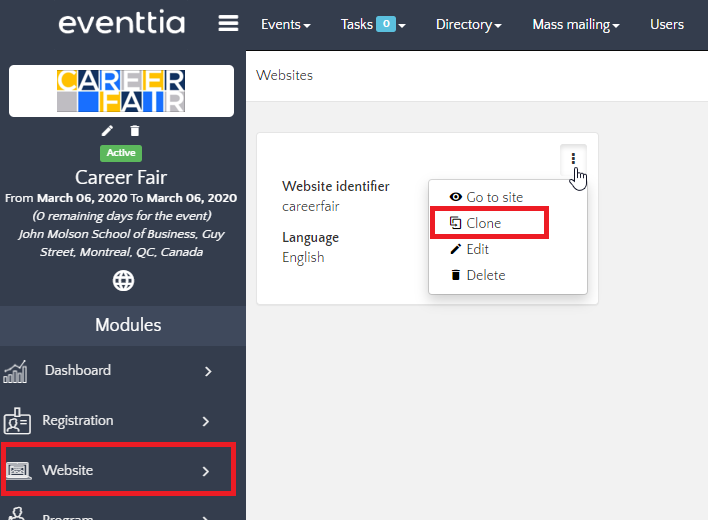Click the Registration badge icon
Image resolution: width=708 pixels, height=520 pixels.
tap(16, 421)
